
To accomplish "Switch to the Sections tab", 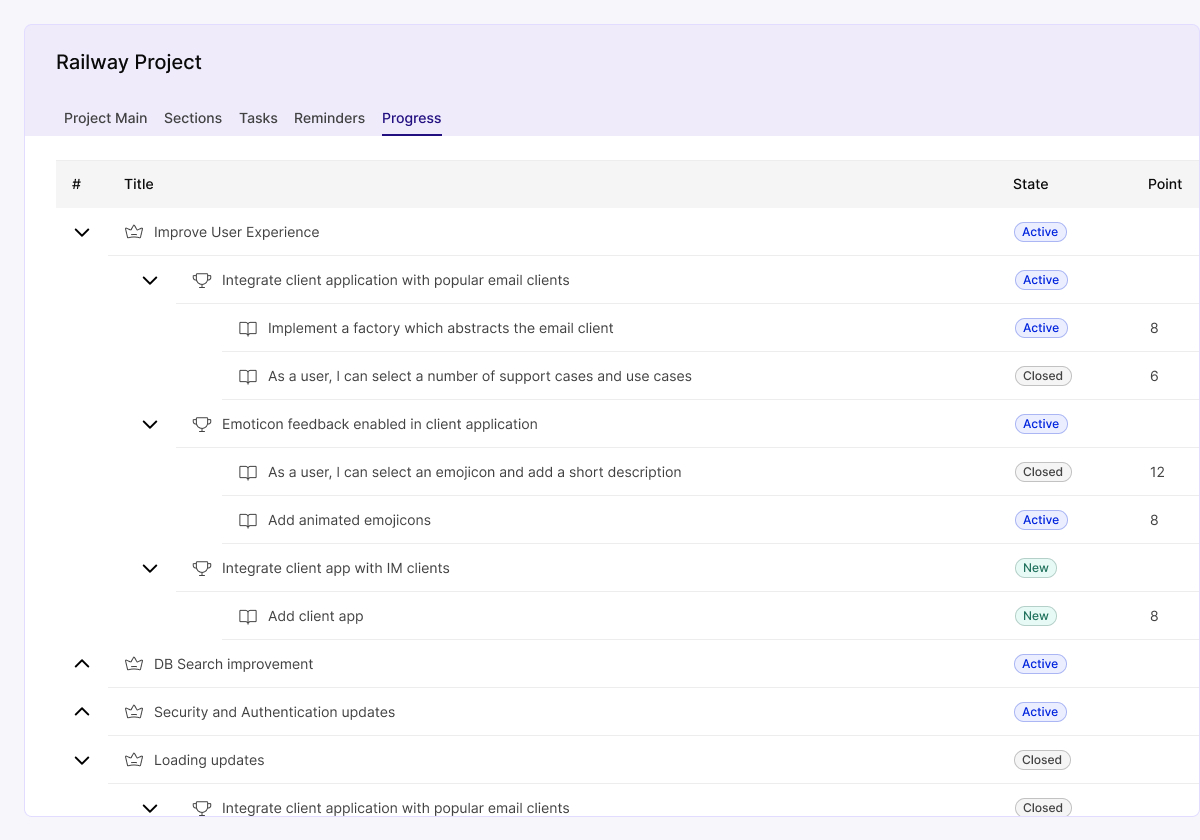I will pos(193,118).
